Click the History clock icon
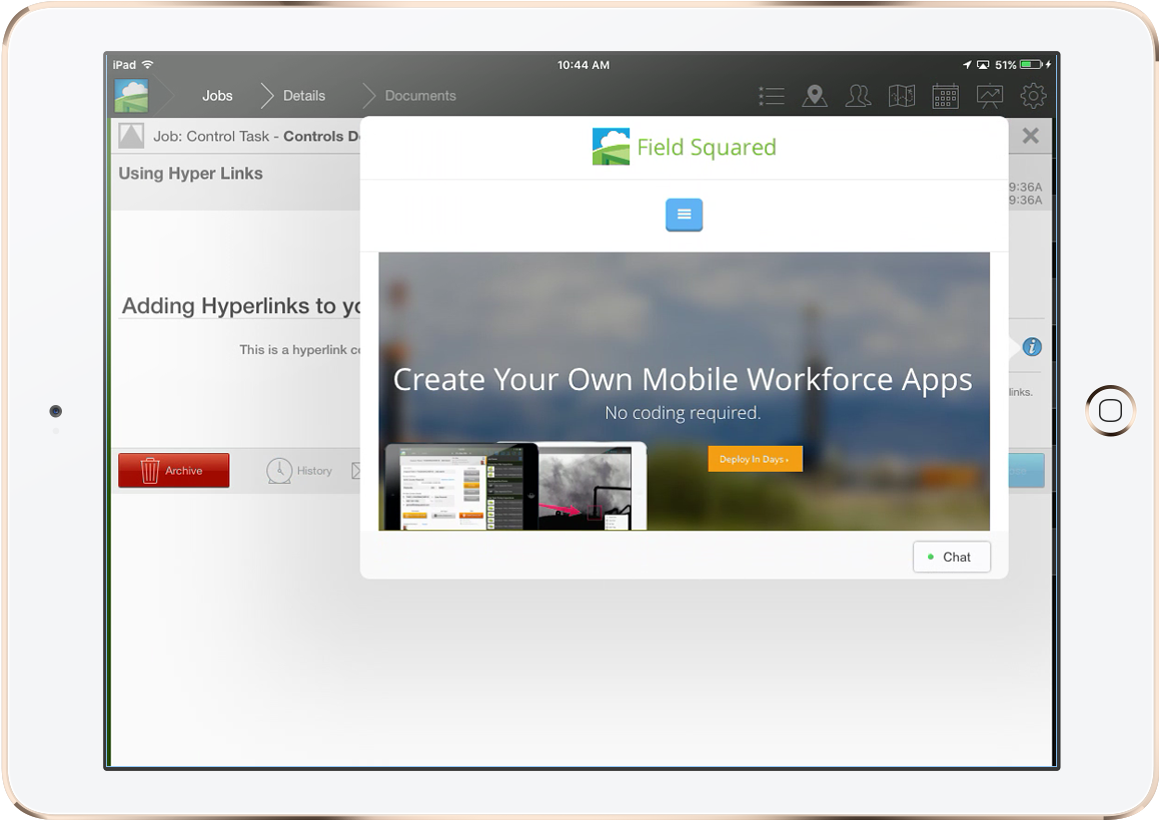Image resolution: width=1159 pixels, height=820 pixels. click(279, 471)
